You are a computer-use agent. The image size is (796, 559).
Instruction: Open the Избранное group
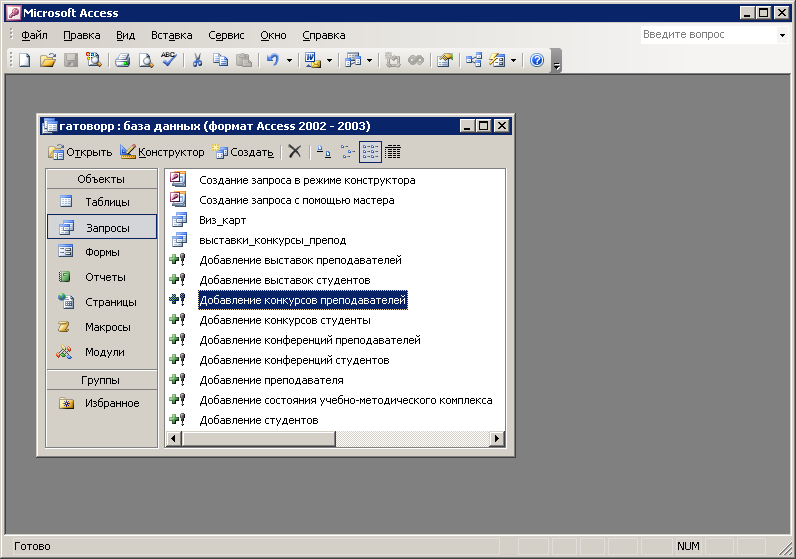click(x=102, y=403)
